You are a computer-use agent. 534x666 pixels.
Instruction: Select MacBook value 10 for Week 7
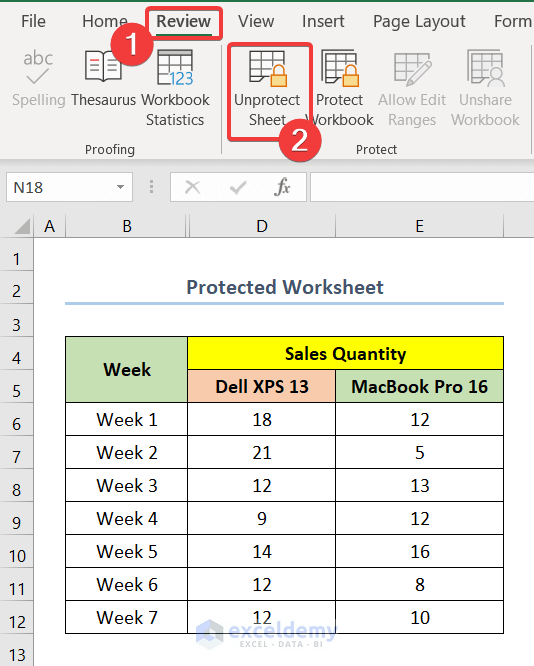(x=419, y=617)
